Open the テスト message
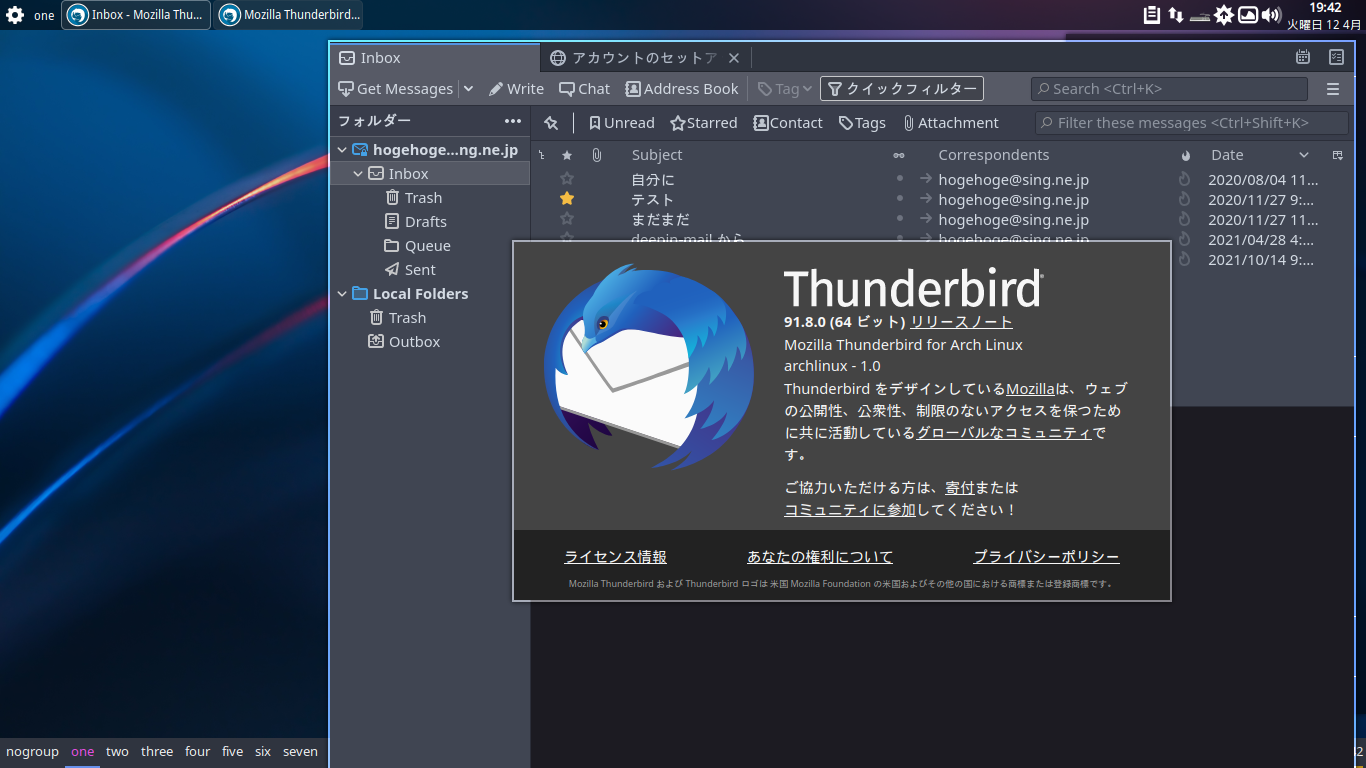 point(653,200)
